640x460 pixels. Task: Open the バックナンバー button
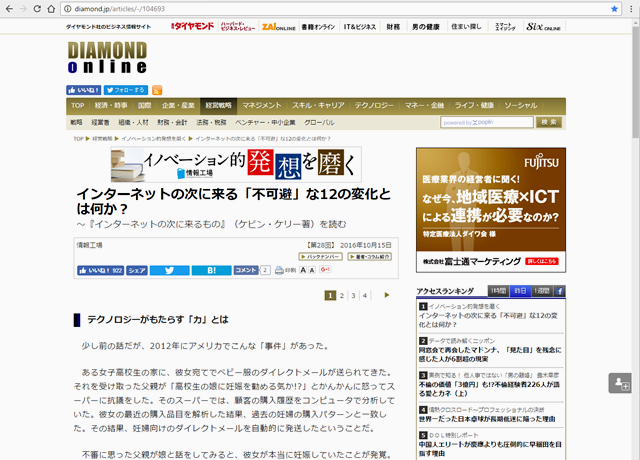[322, 257]
